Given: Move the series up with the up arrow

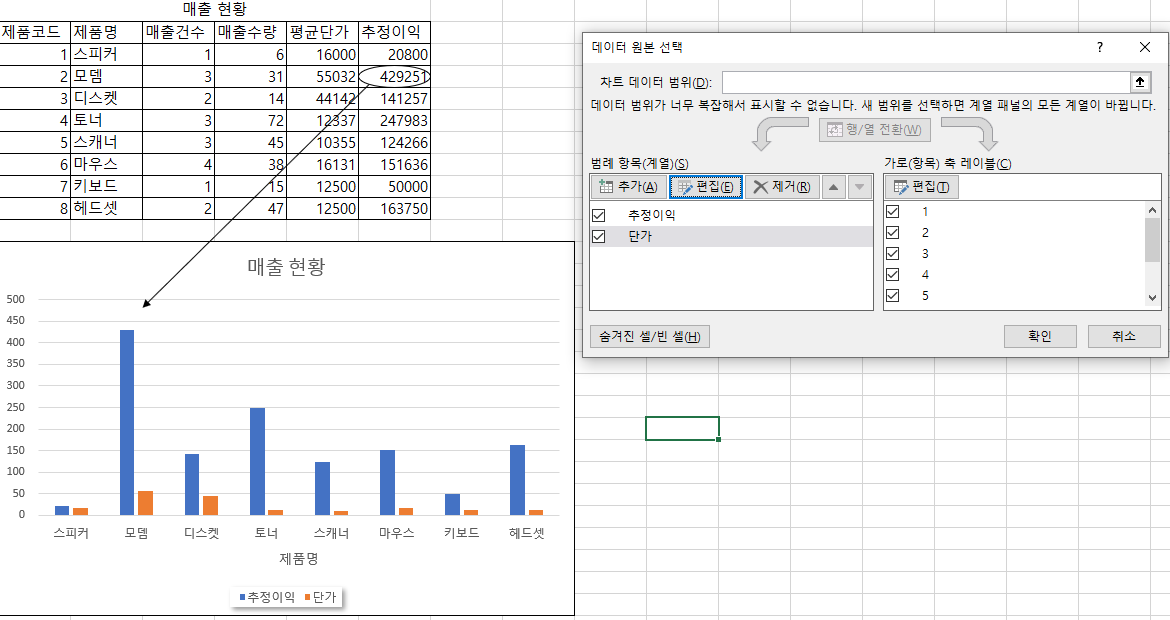Looking at the screenshot, I should coord(834,187).
